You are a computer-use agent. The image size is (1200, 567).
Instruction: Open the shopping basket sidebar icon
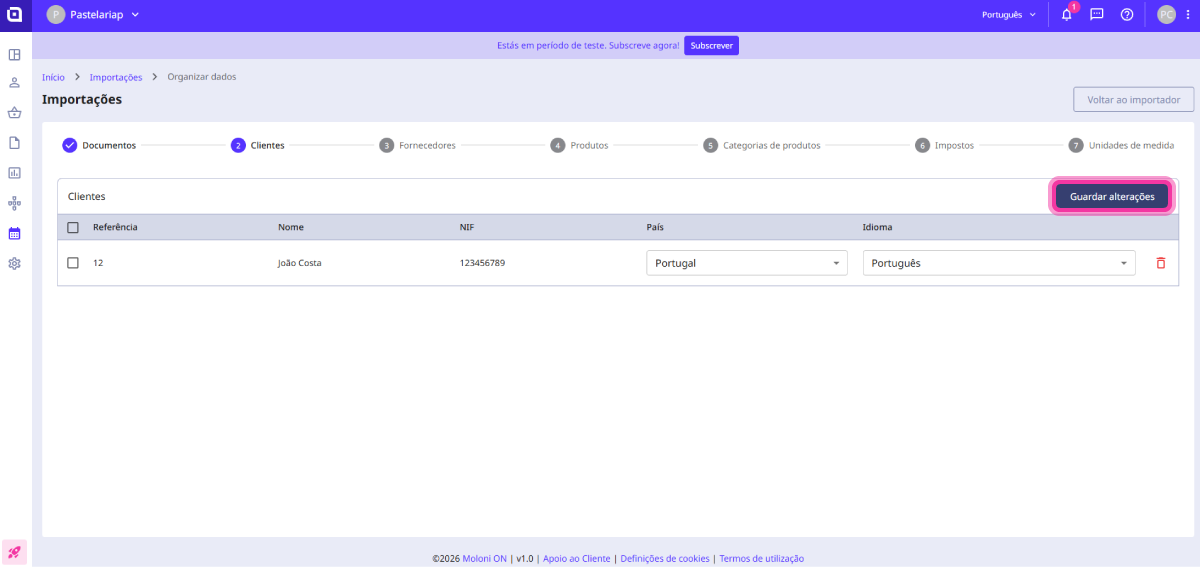click(x=15, y=113)
